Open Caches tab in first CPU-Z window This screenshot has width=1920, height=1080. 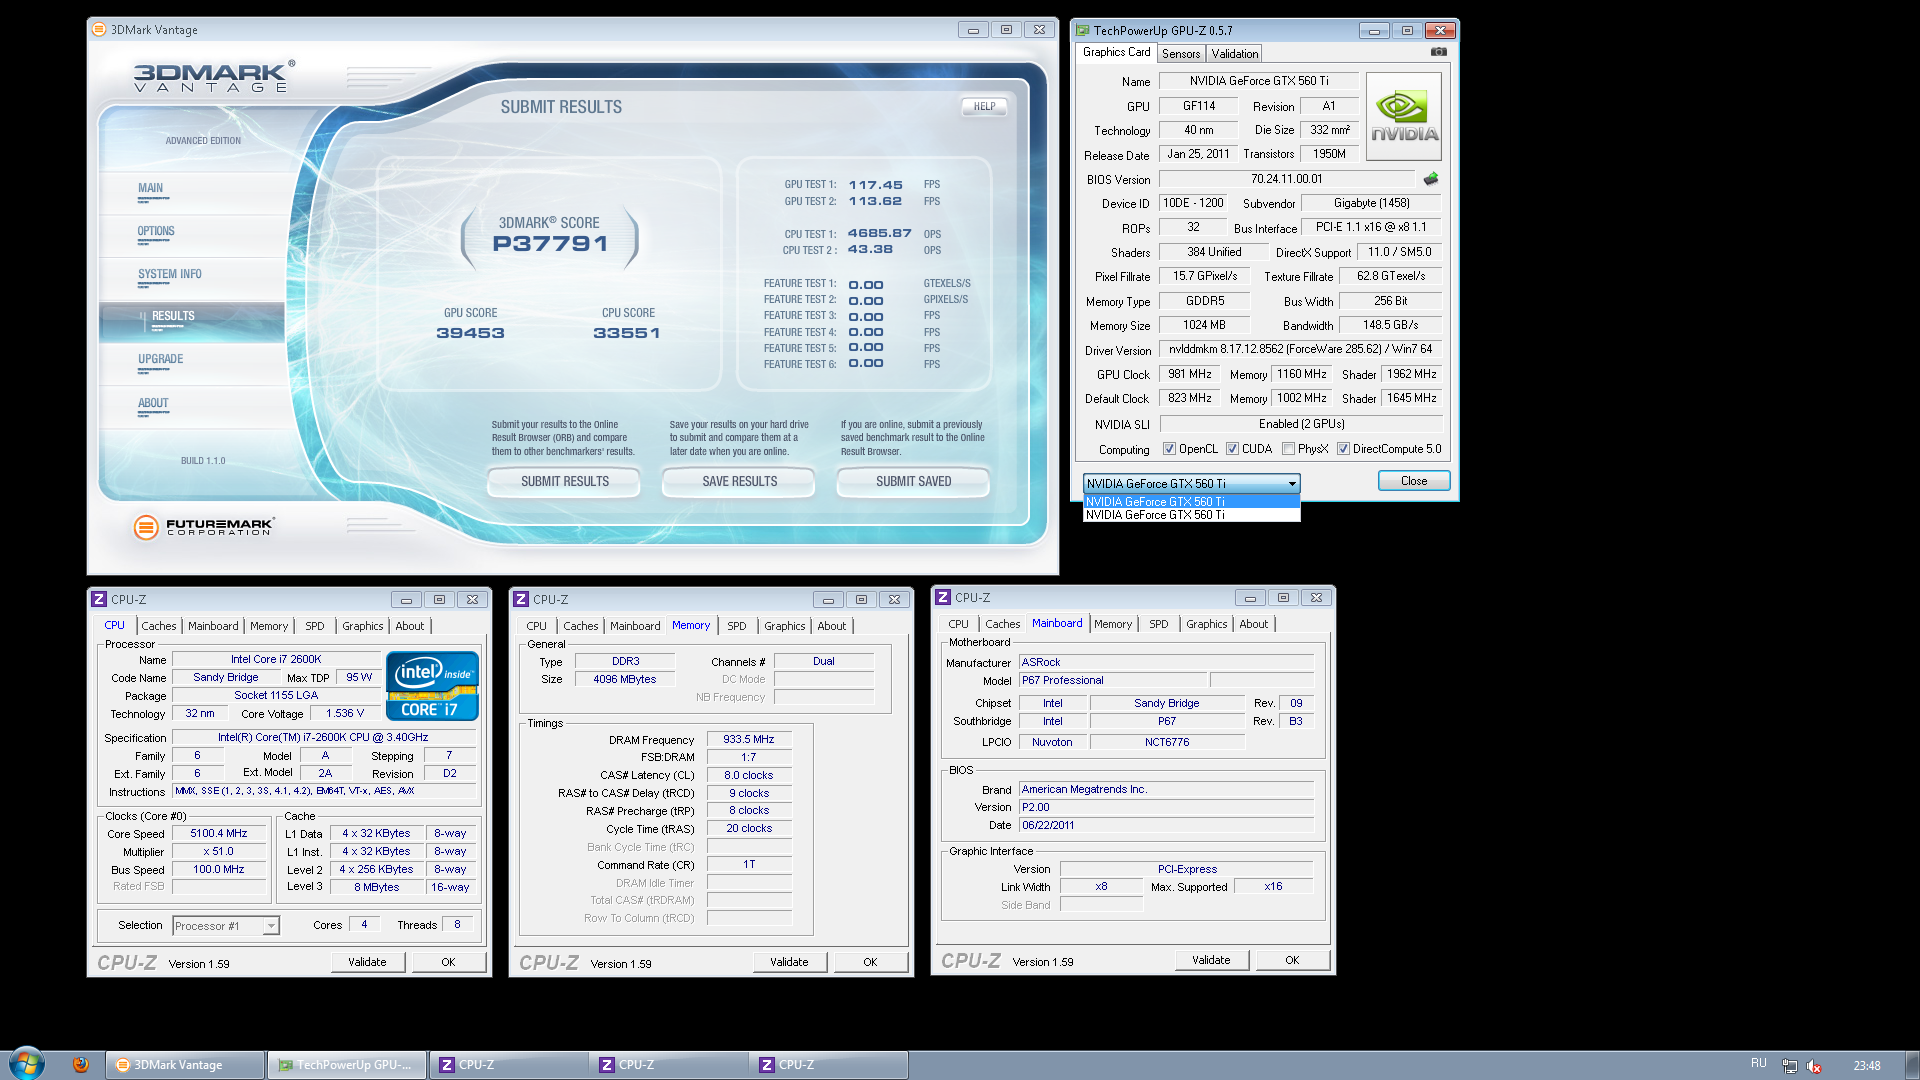pos(158,626)
